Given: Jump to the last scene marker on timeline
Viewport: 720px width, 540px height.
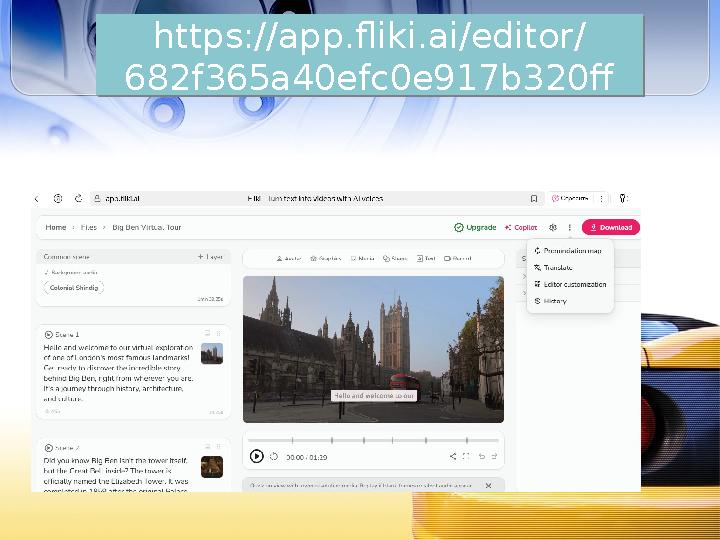Looking at the screenshot, I should pos(467,440).
